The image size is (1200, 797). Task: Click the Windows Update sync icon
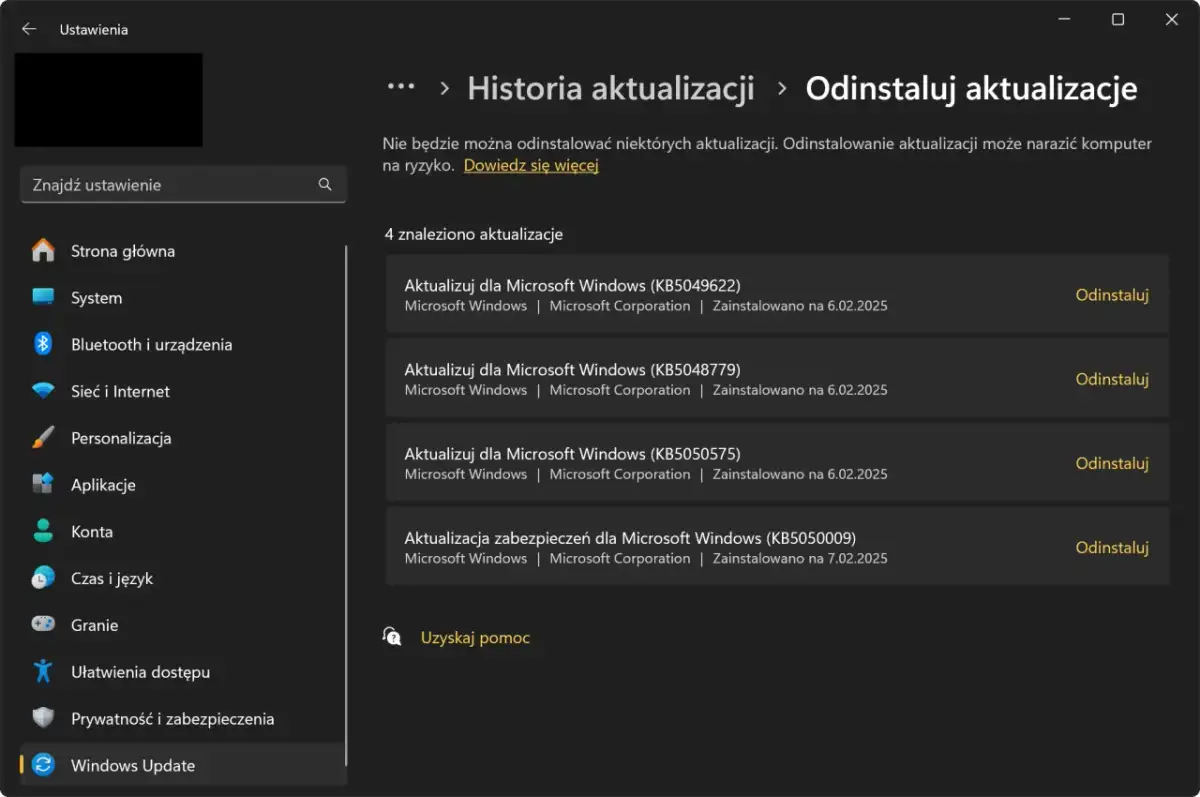pyautogui.click(x=44, y=765)
